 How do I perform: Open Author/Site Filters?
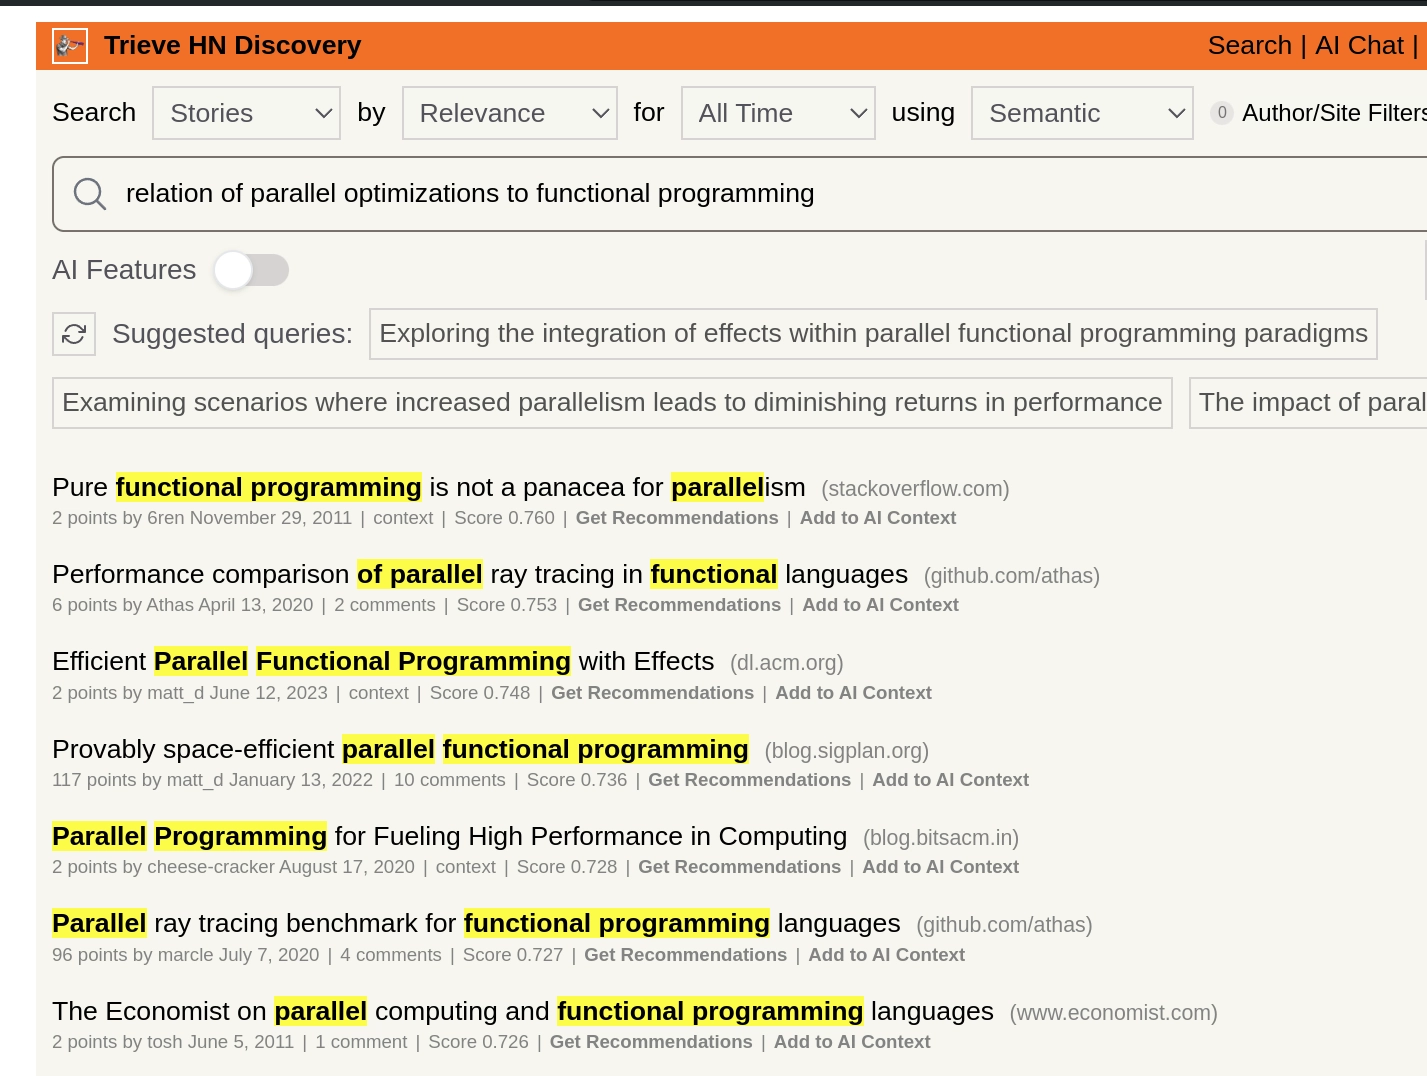click(x=1320, y=113)
